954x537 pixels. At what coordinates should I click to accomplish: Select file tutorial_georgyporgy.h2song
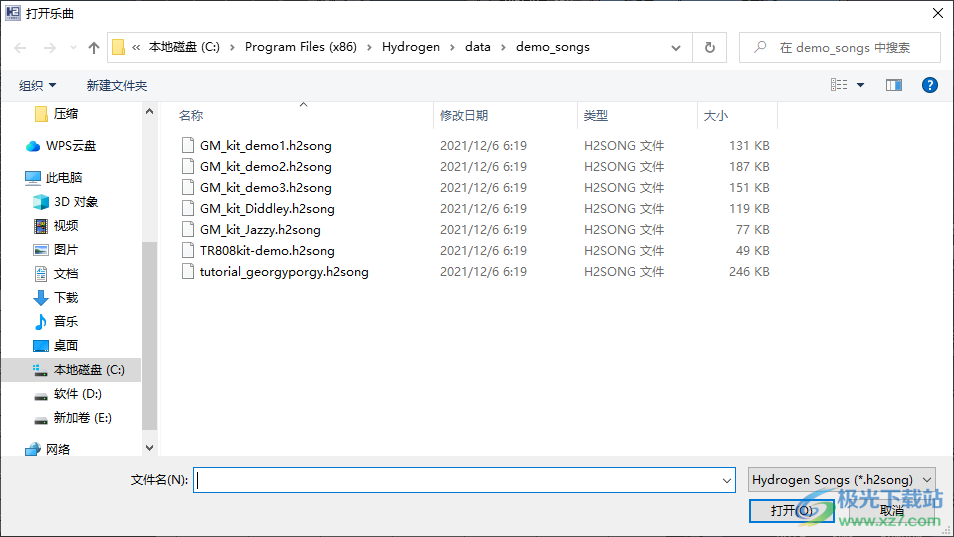[284, 271]
